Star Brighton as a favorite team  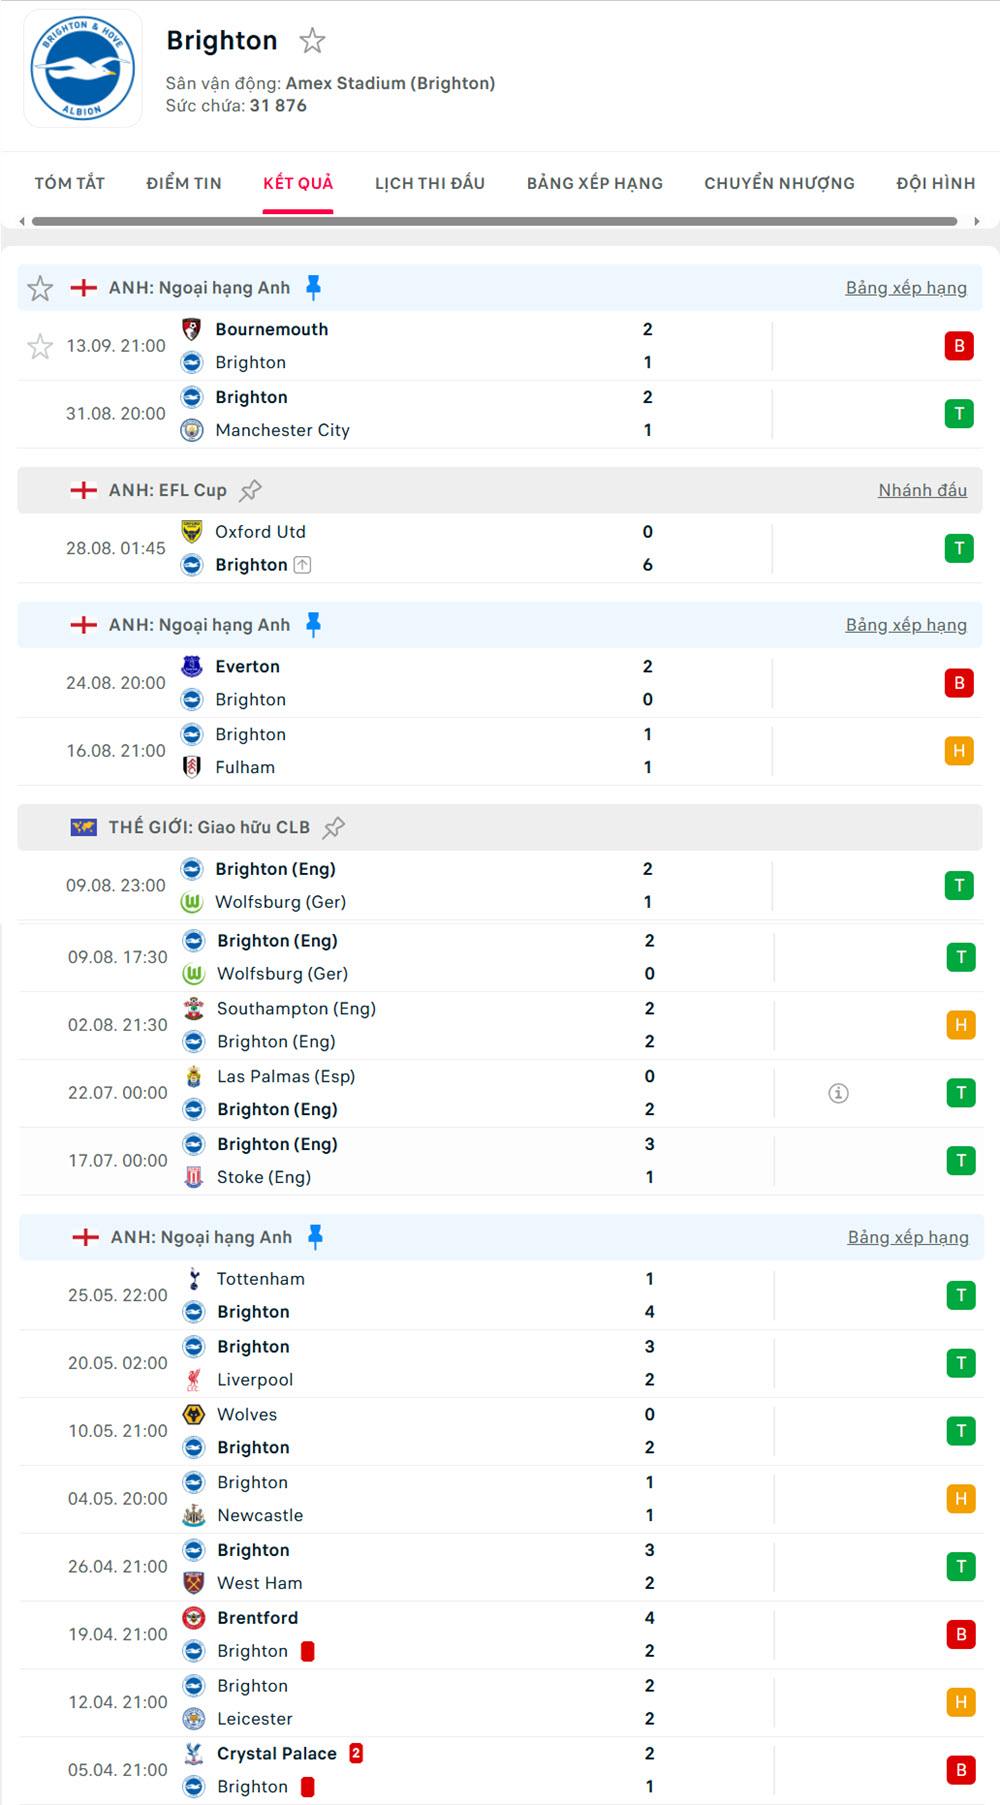pos(313,41)
